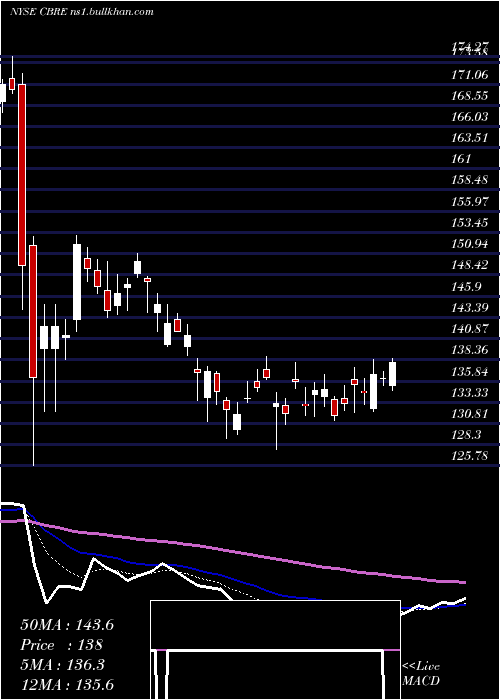Click the 133.33 price axis label
The image size is (500, 700).
(x=470, y=393)
